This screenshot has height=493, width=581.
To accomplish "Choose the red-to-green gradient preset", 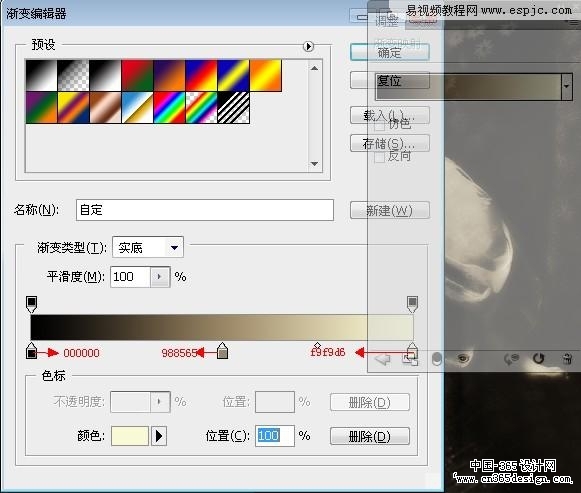I will 137,75.
